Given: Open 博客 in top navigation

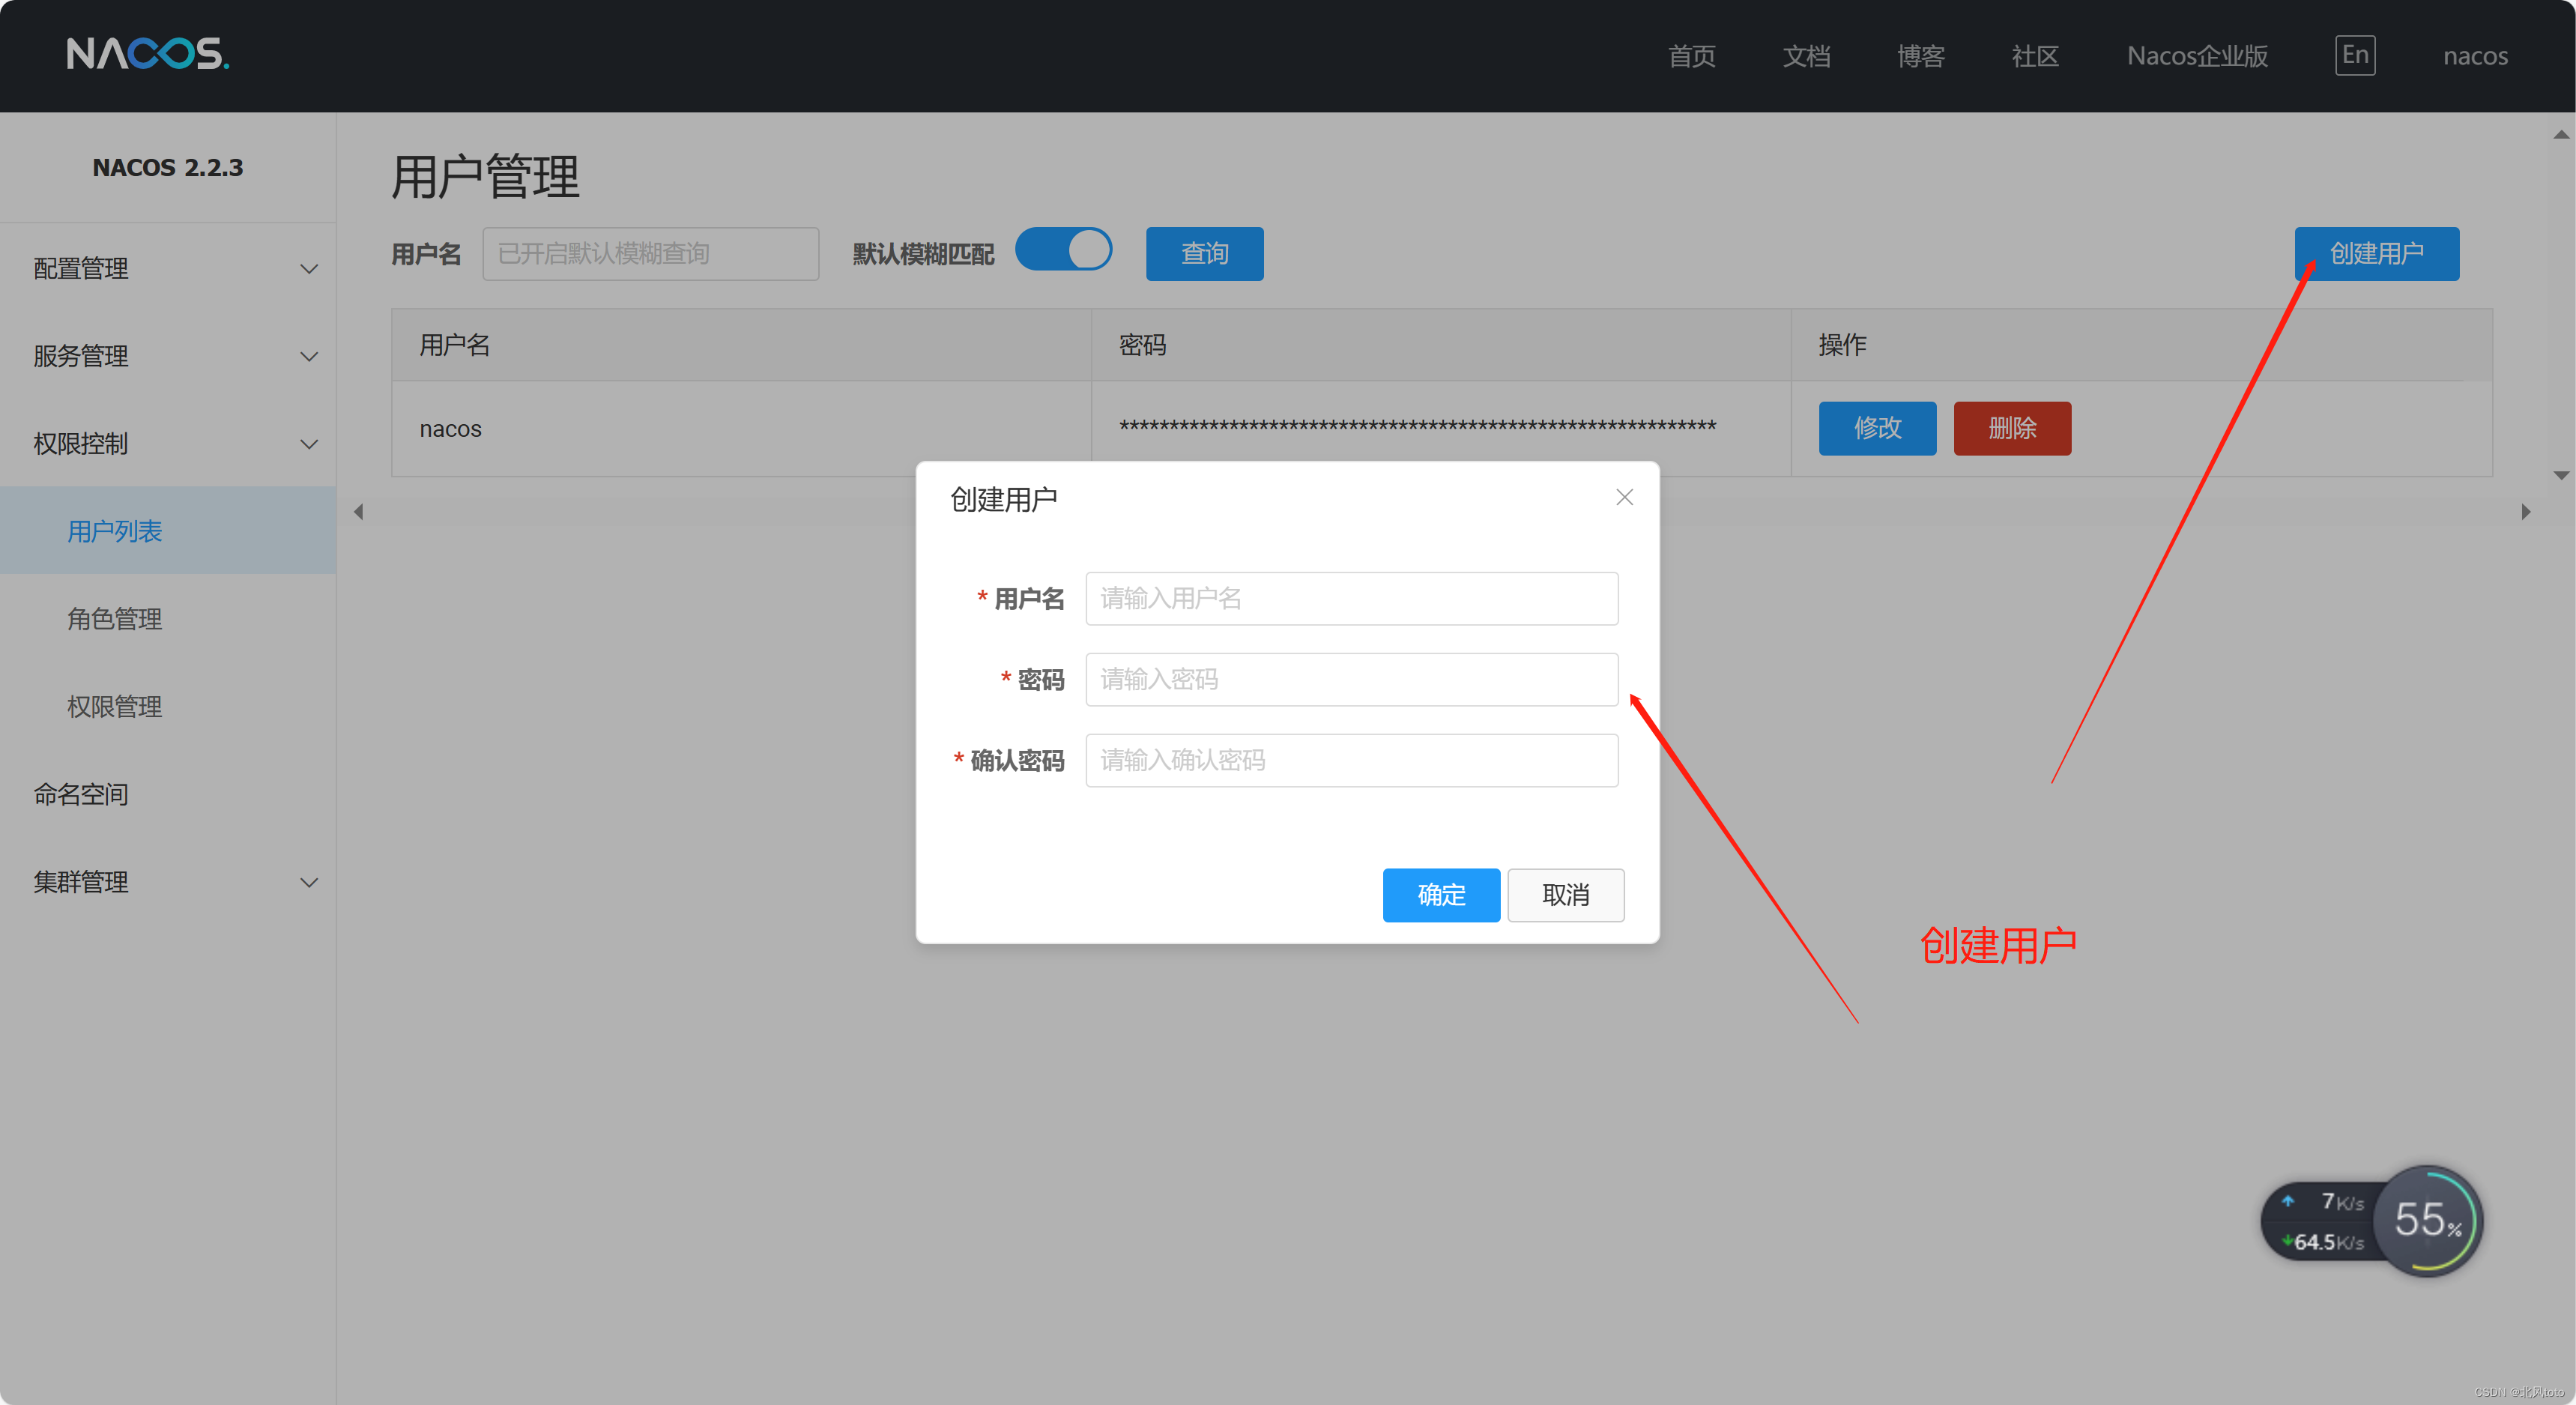Looking at the screenshot, I should click(x=1921, y=56).
